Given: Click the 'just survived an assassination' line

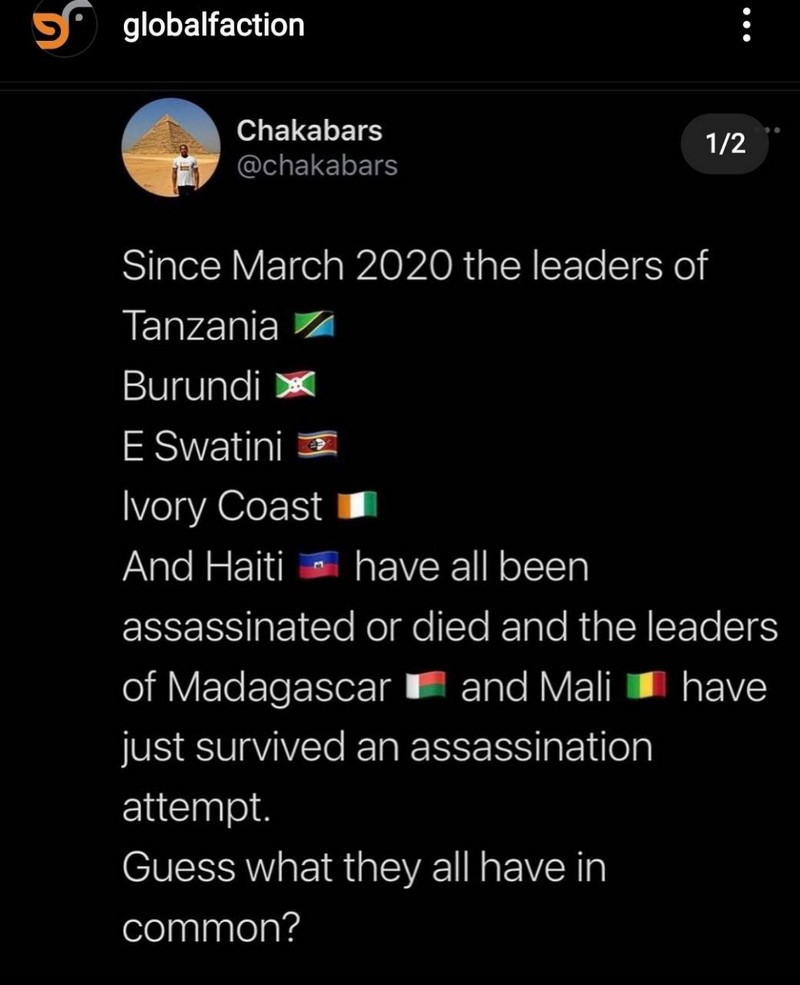Looking at the screenshot, I should 386,747.
